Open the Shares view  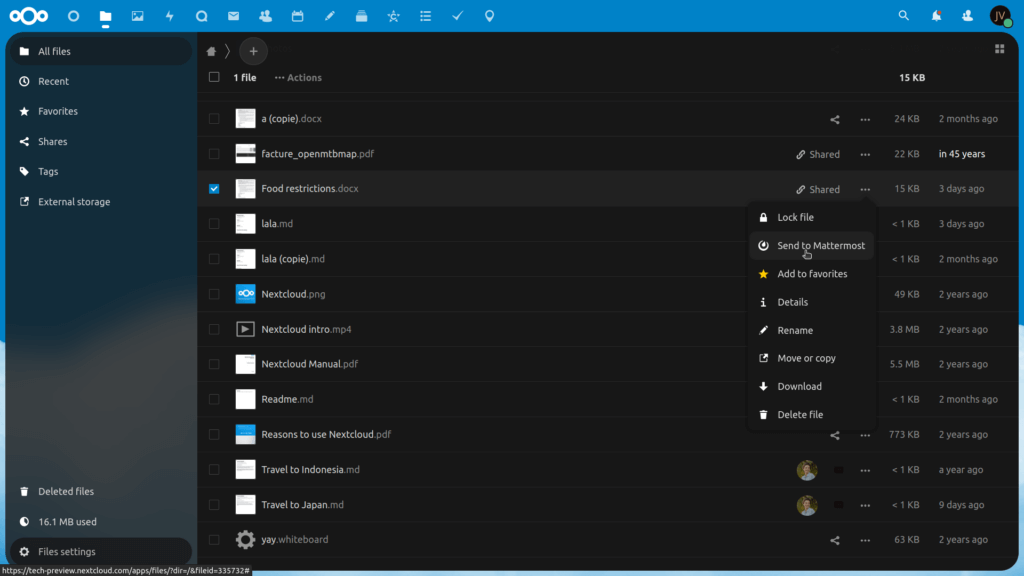(101, 142)
